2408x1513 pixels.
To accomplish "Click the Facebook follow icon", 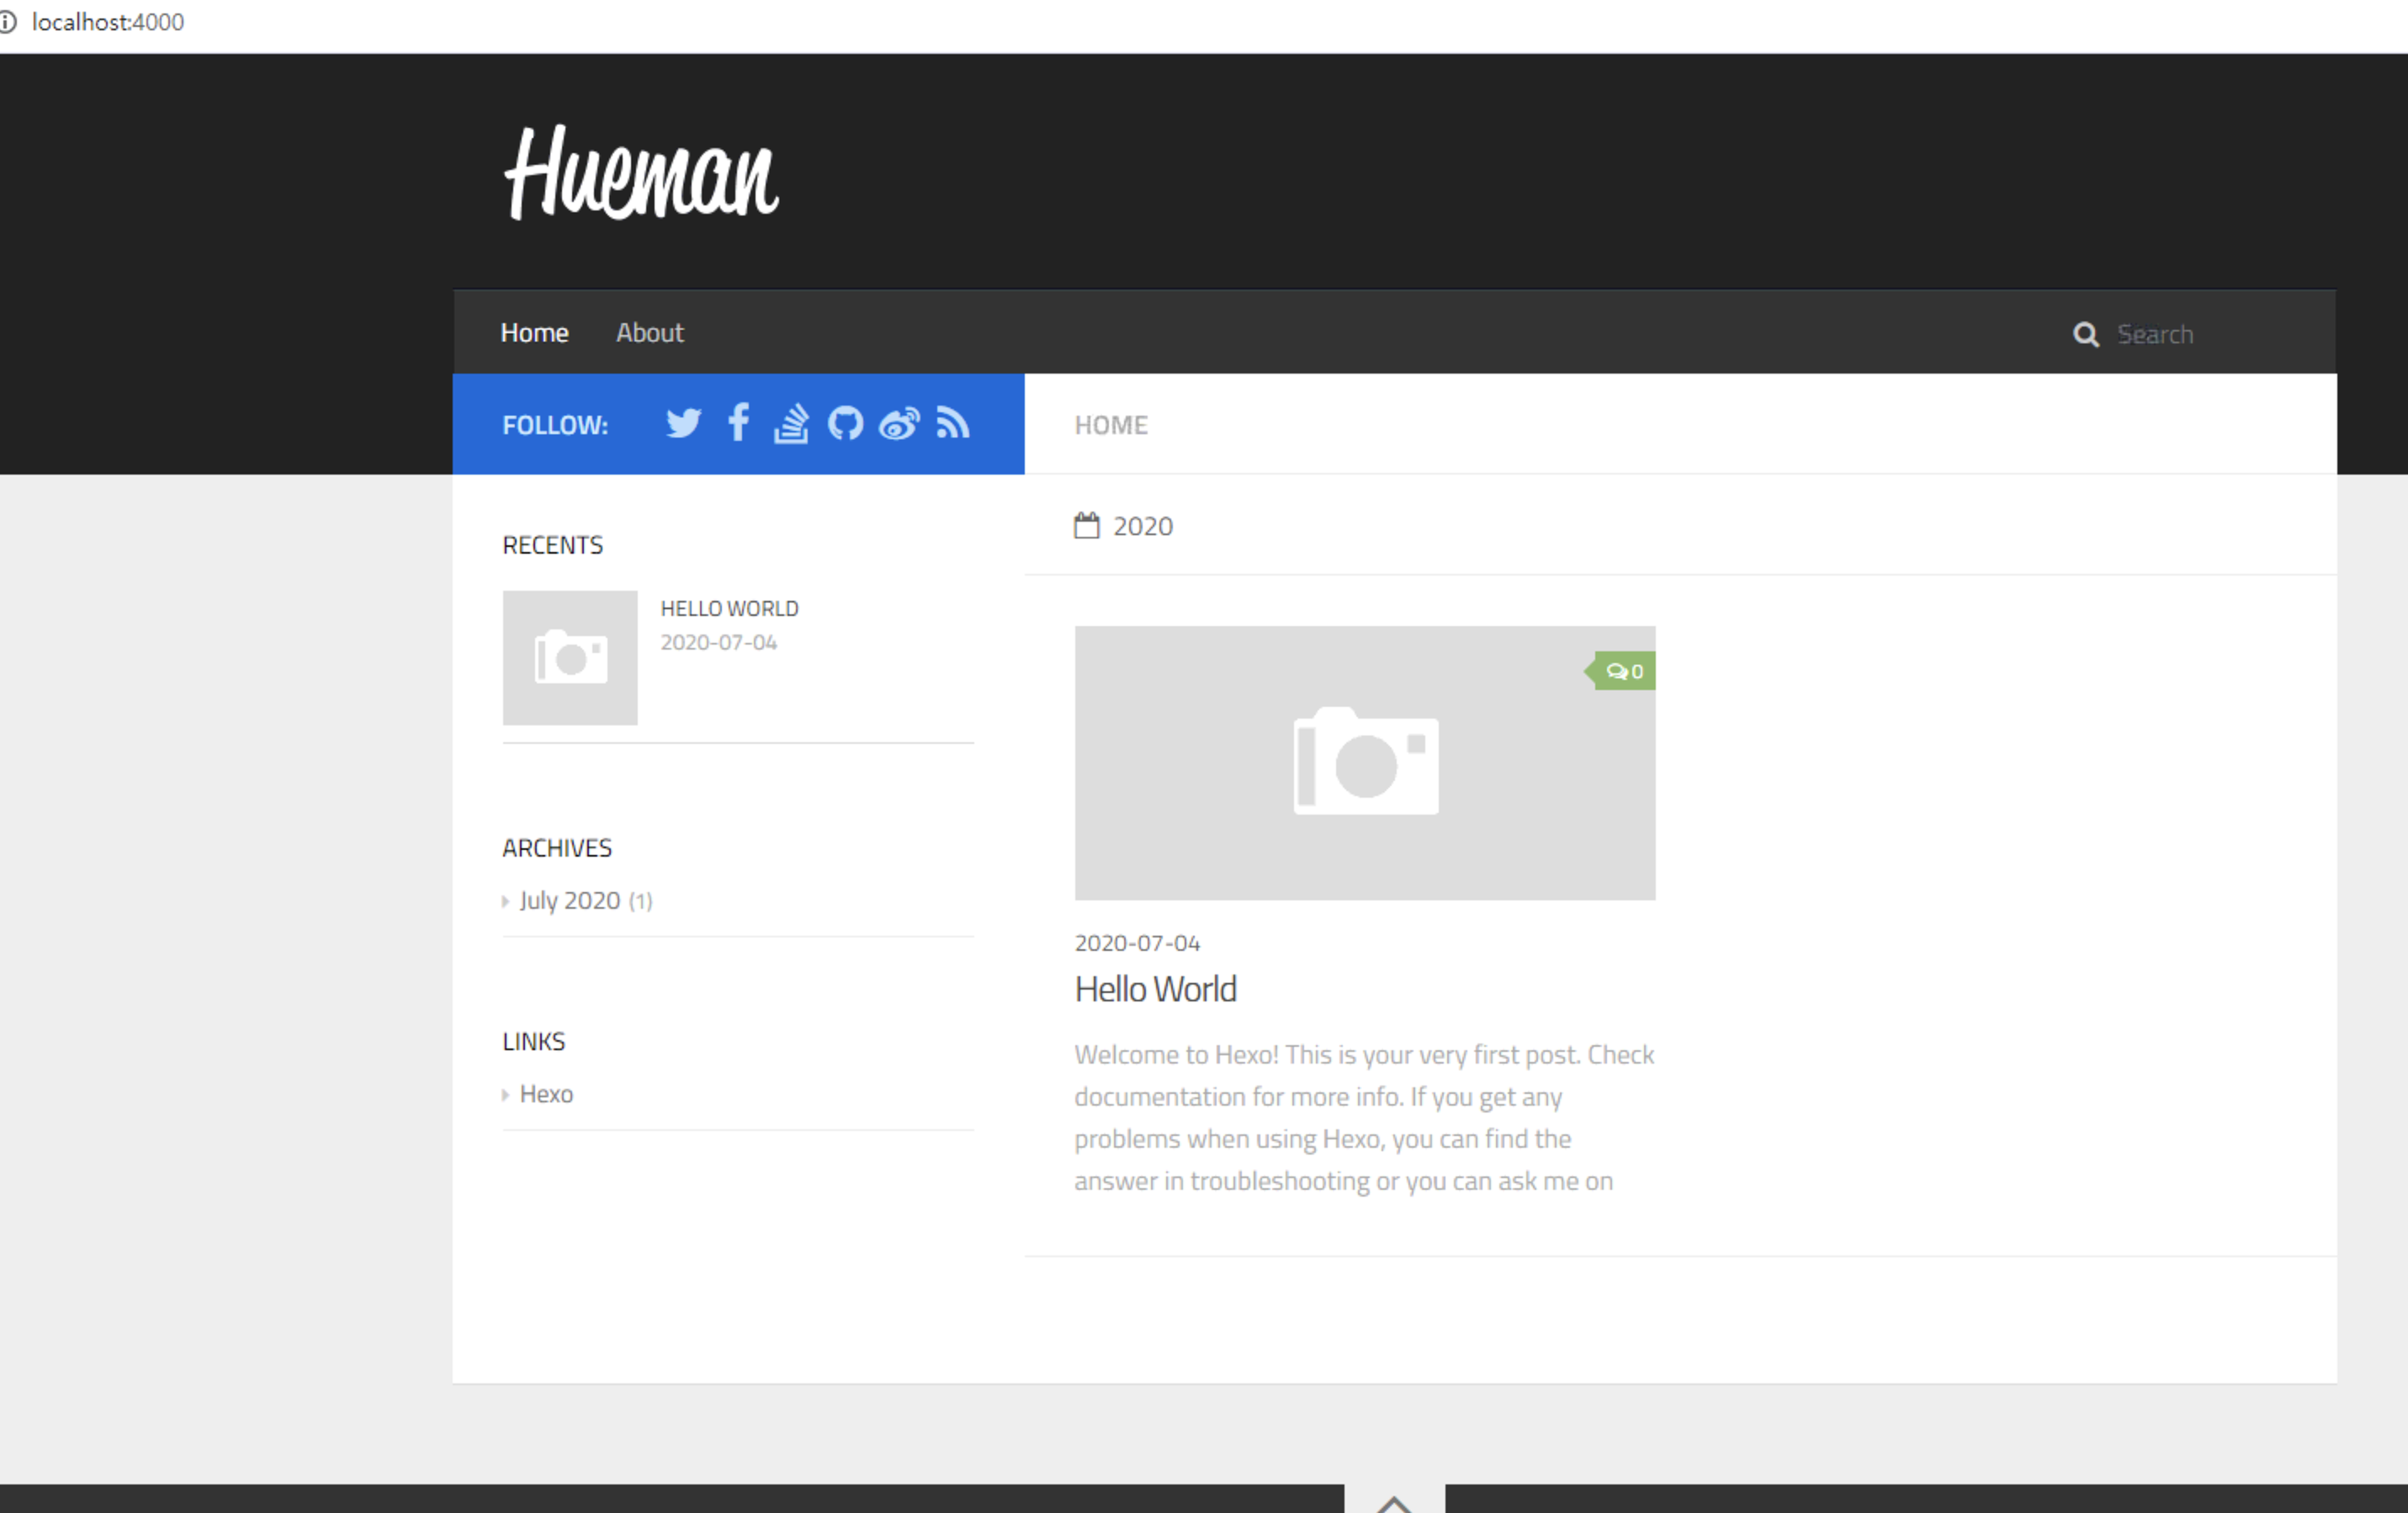I will point(738,423).
